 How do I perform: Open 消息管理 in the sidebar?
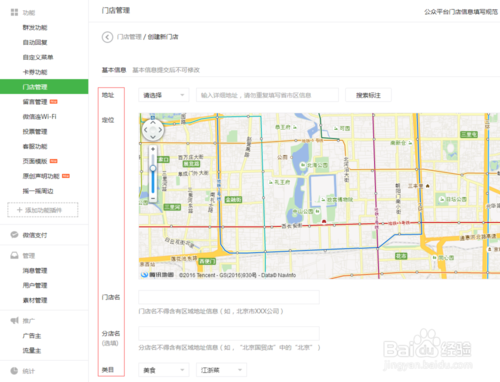coord(35,270)
